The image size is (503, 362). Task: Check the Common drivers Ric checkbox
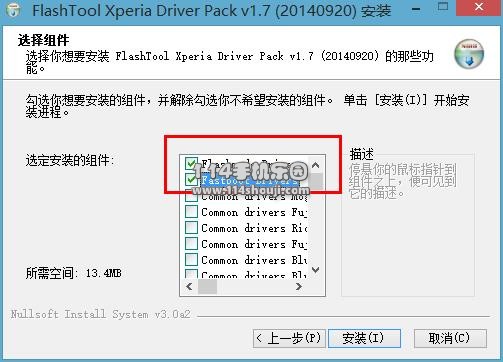[x=191, y=228]
